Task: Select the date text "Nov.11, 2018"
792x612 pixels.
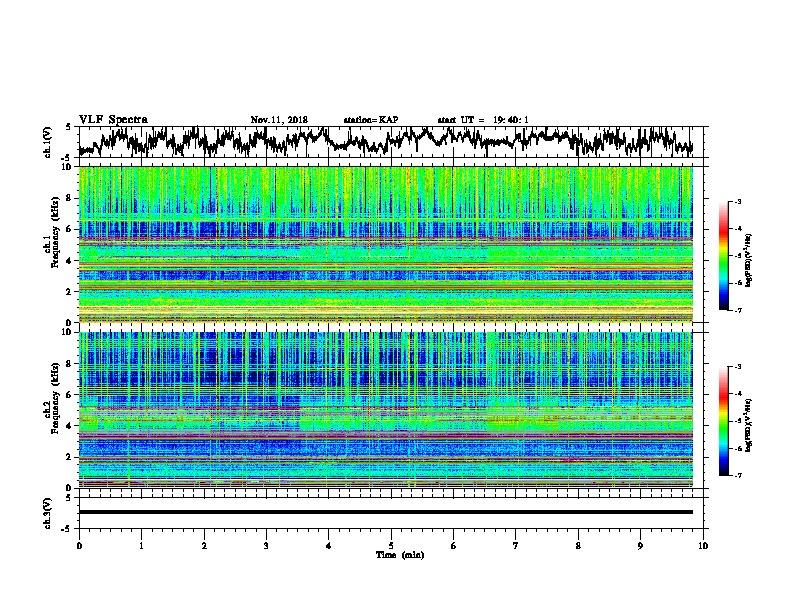Action: [279, 120]
